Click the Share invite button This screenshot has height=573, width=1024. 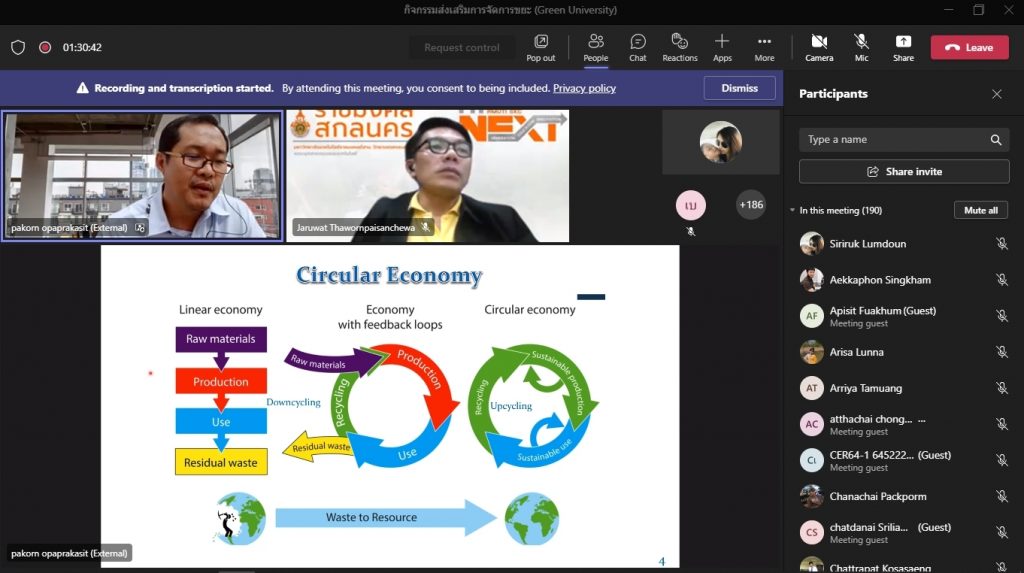click(x=904, y=172)
